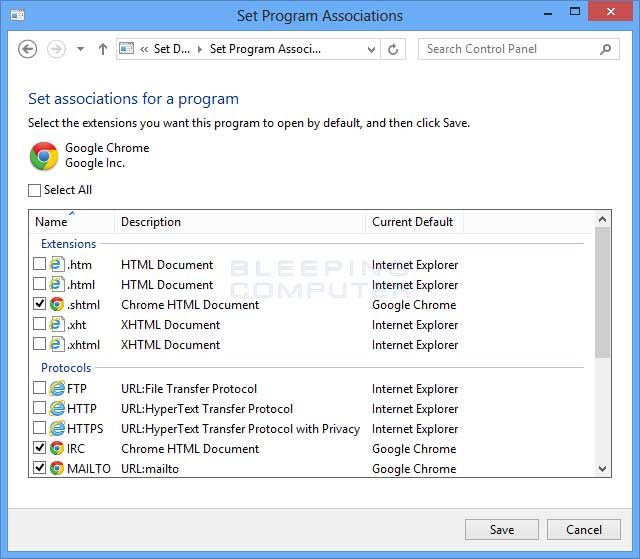The height and width of the screenshot is (559, 640).
Task: Check the .htm extension checkbox
Action: pyautogui.click(x=39, y=264)
